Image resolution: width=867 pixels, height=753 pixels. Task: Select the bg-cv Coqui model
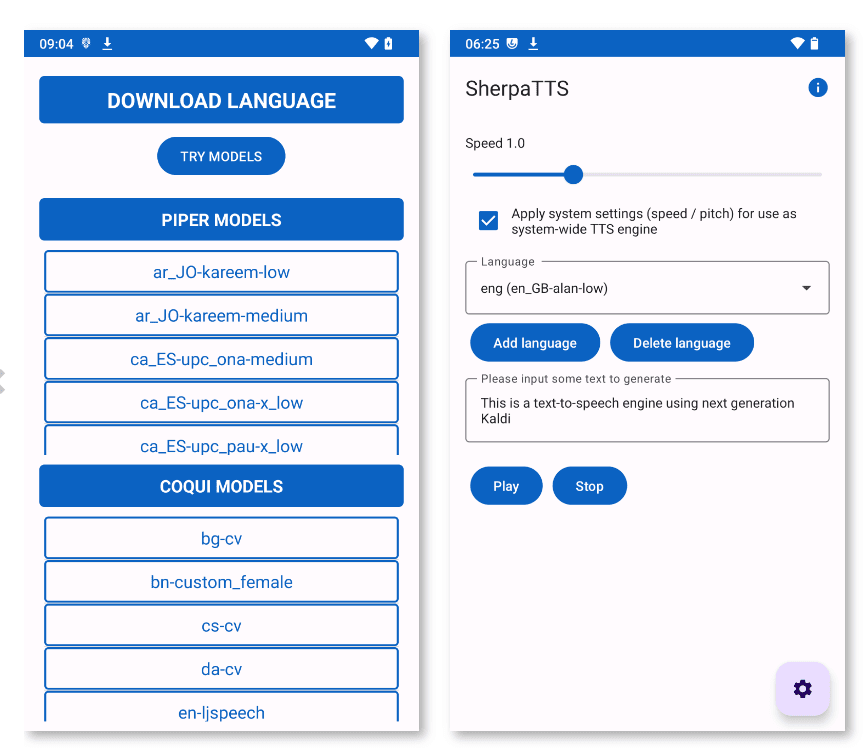coord(221,538)
